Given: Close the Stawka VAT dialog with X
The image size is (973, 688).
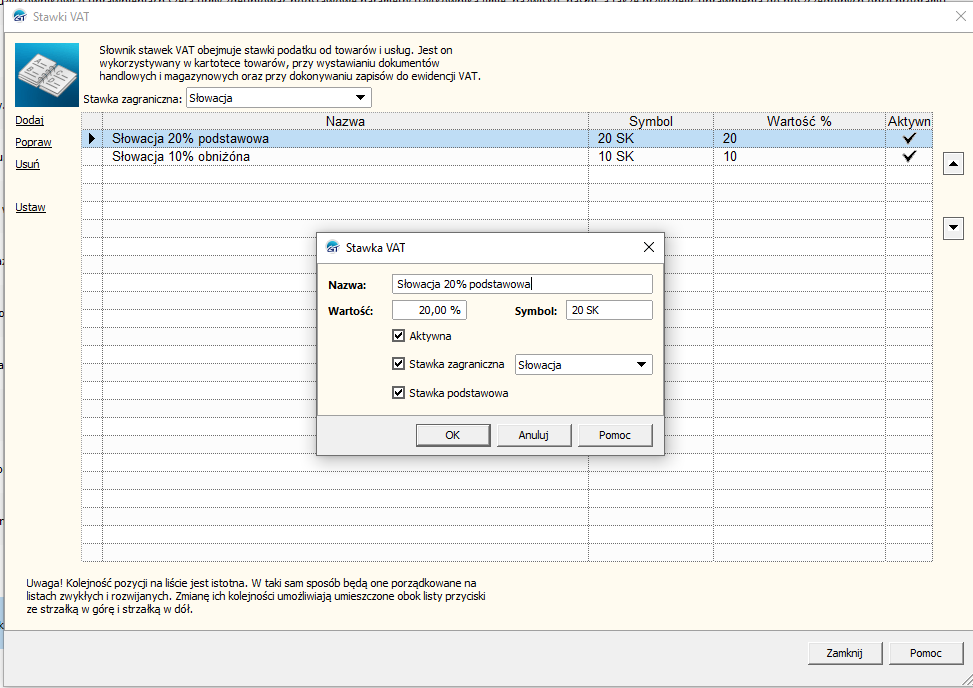Looking at the screenshot, I should point(648,247).
